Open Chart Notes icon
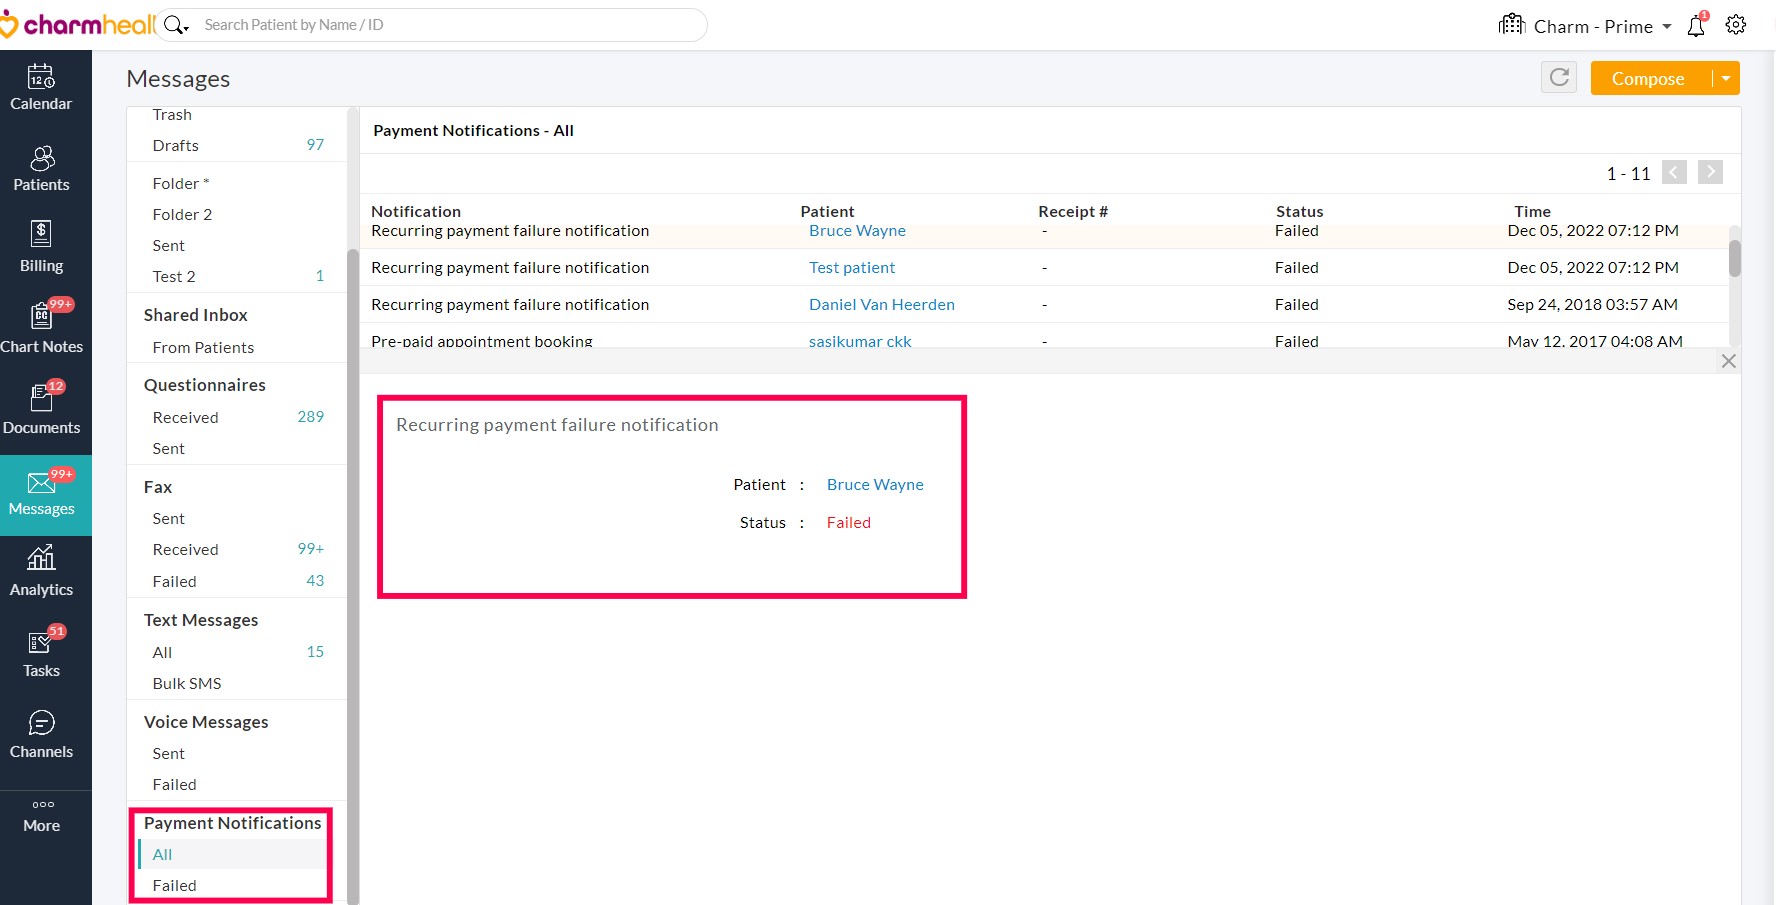This screenshot has height=905, width=1776. [41, 329]
